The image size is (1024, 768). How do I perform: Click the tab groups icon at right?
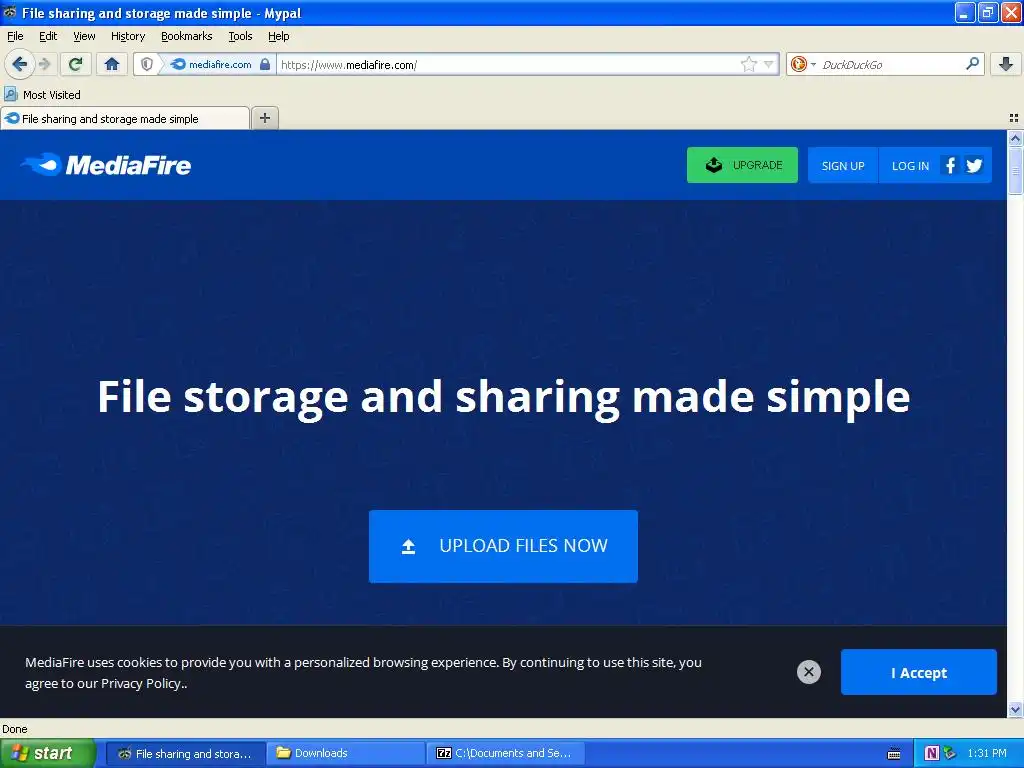1014,118
